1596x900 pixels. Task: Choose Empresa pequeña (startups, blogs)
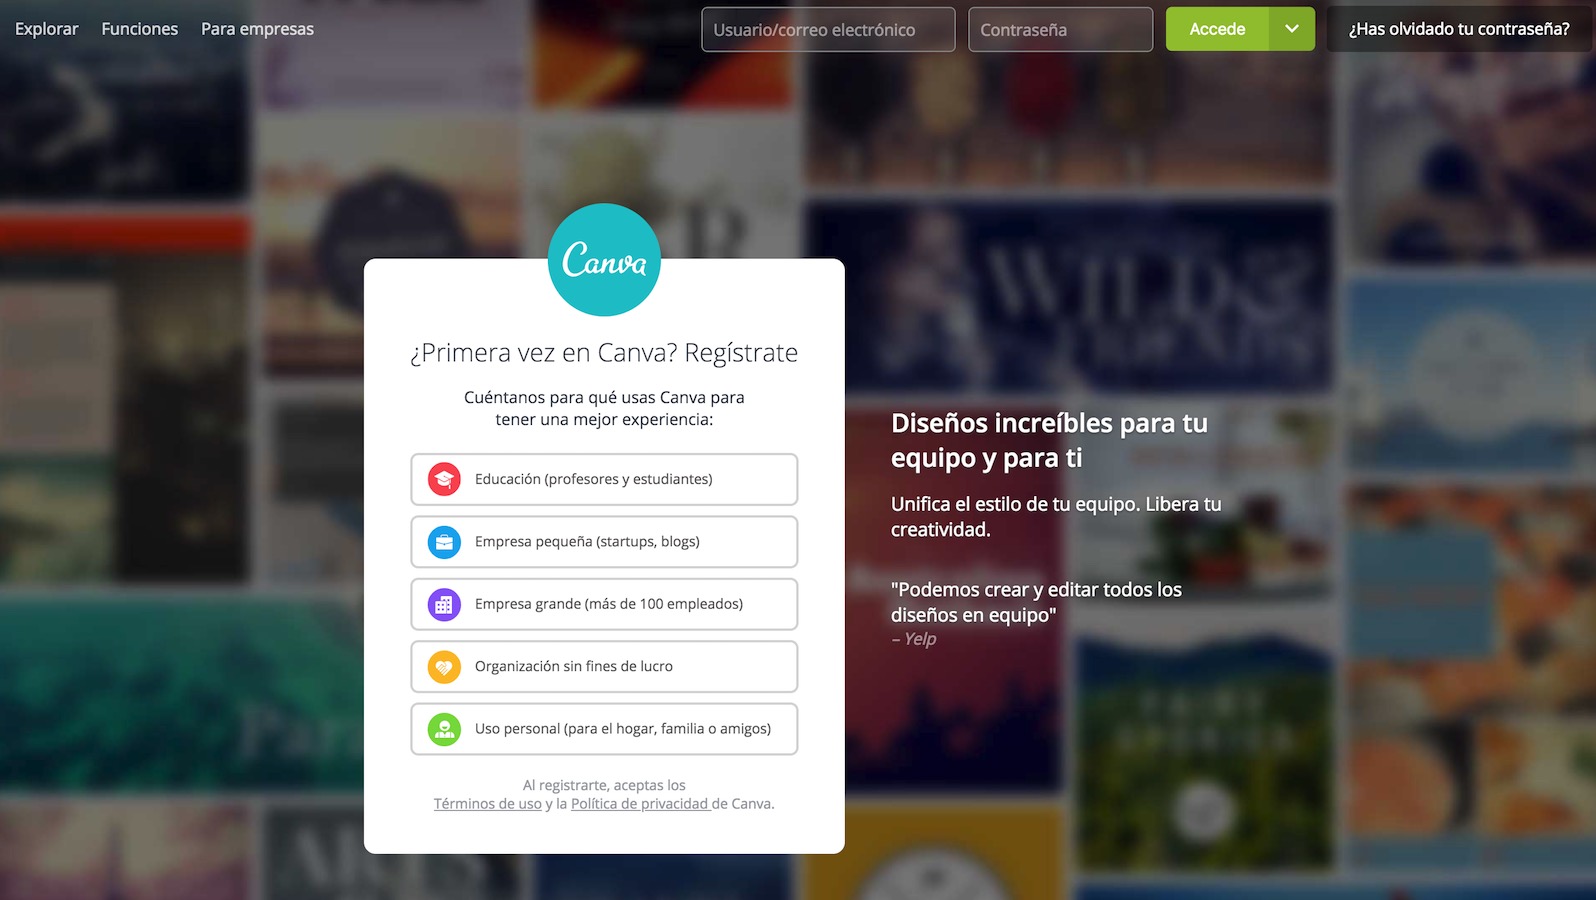[x=604, y=542]
